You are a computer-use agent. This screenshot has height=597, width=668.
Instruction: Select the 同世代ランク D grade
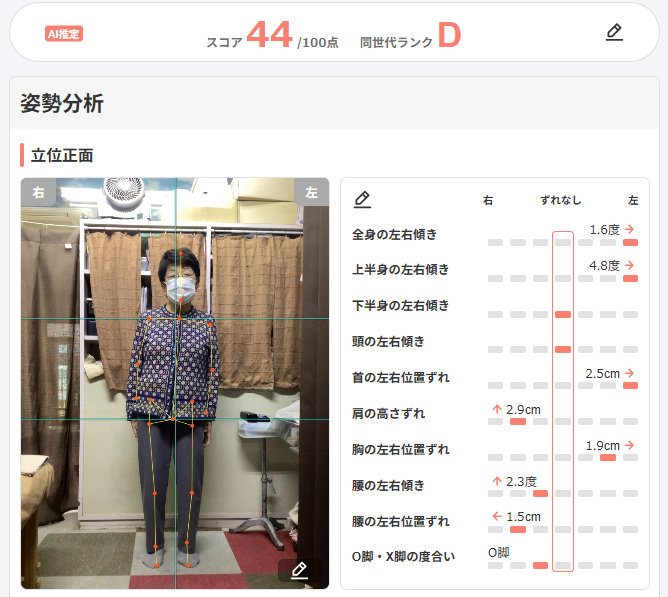(x=449, y=35)
